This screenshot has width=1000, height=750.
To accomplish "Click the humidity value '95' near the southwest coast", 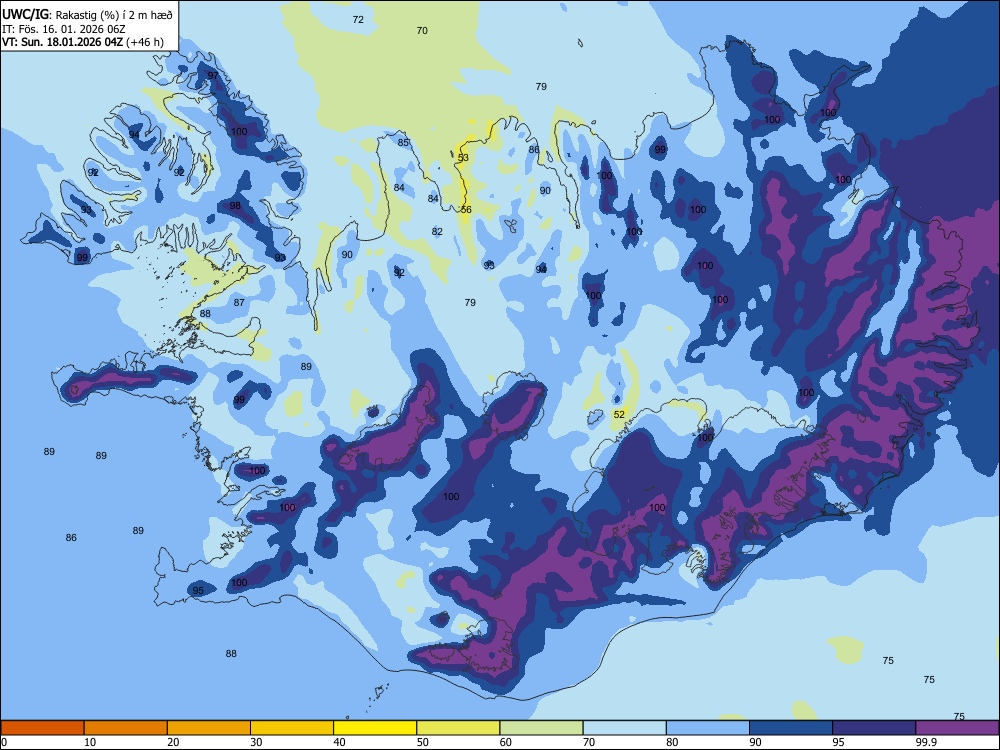I will tap(198, 591).
